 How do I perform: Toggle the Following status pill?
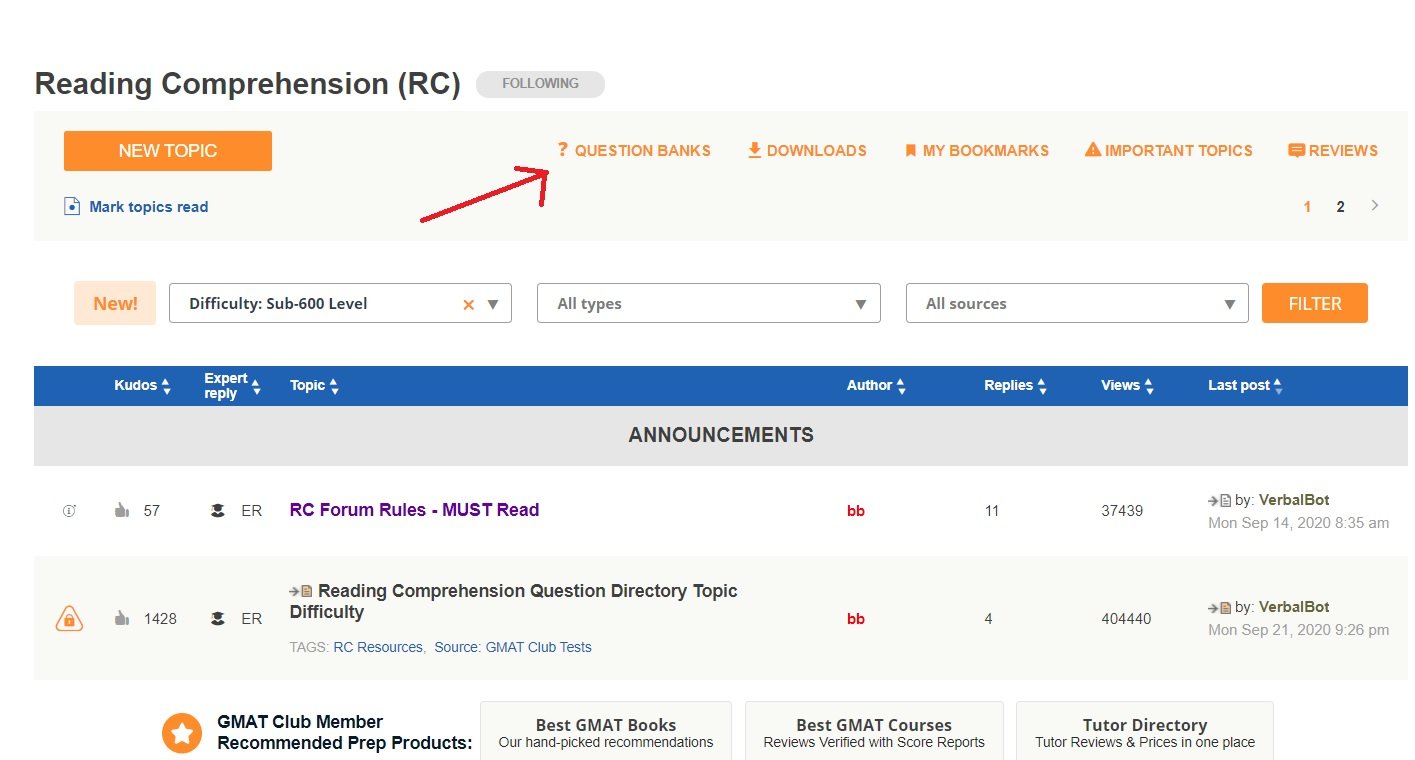[x=540, y=84]
